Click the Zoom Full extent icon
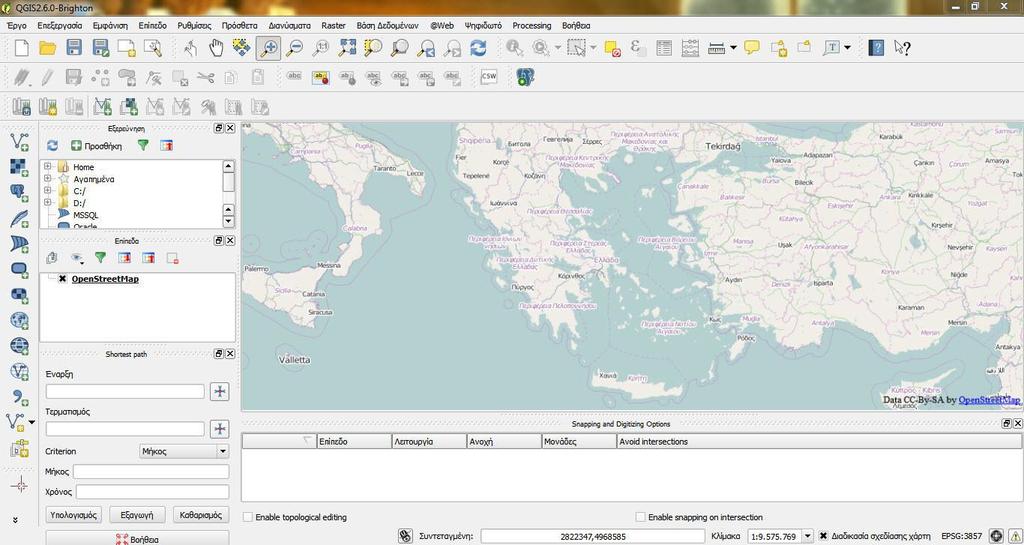Viewport: 1024px width, 545px height. click(x=347, y=48)
